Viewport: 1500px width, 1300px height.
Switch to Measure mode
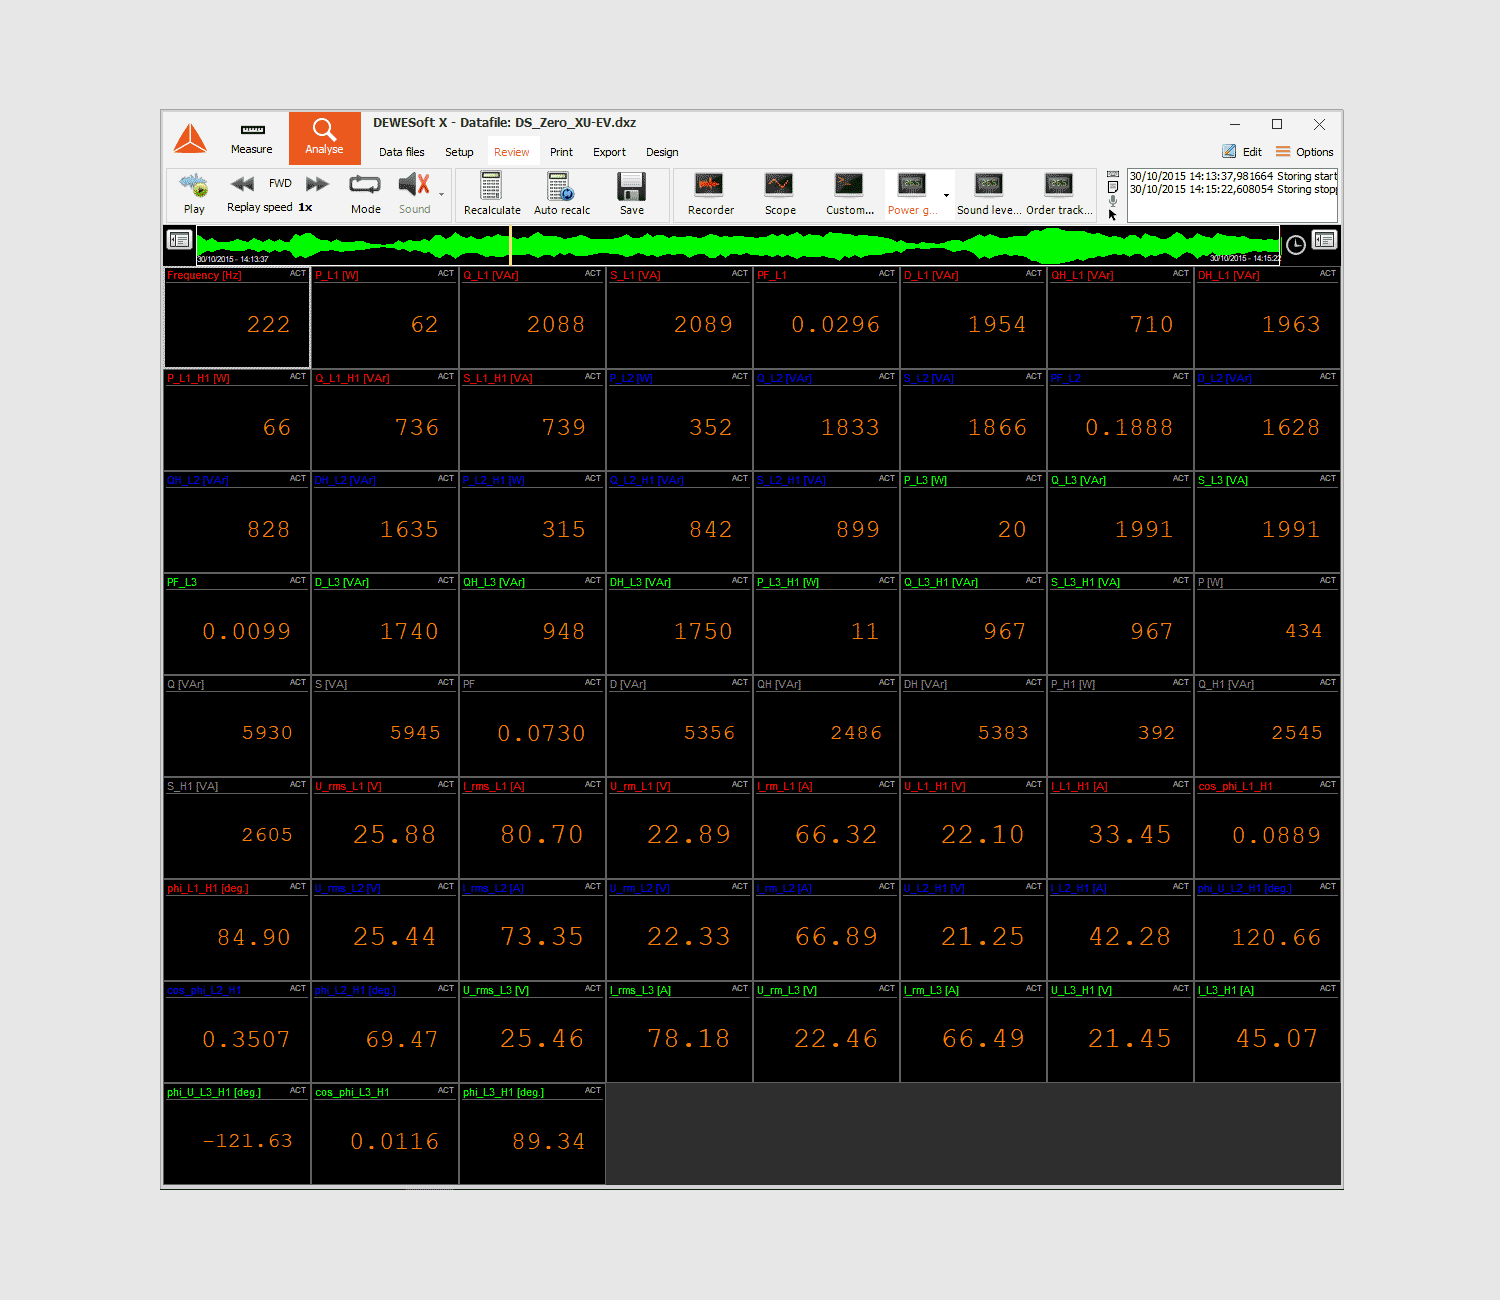pyautogui.click(x=251, y=139)
